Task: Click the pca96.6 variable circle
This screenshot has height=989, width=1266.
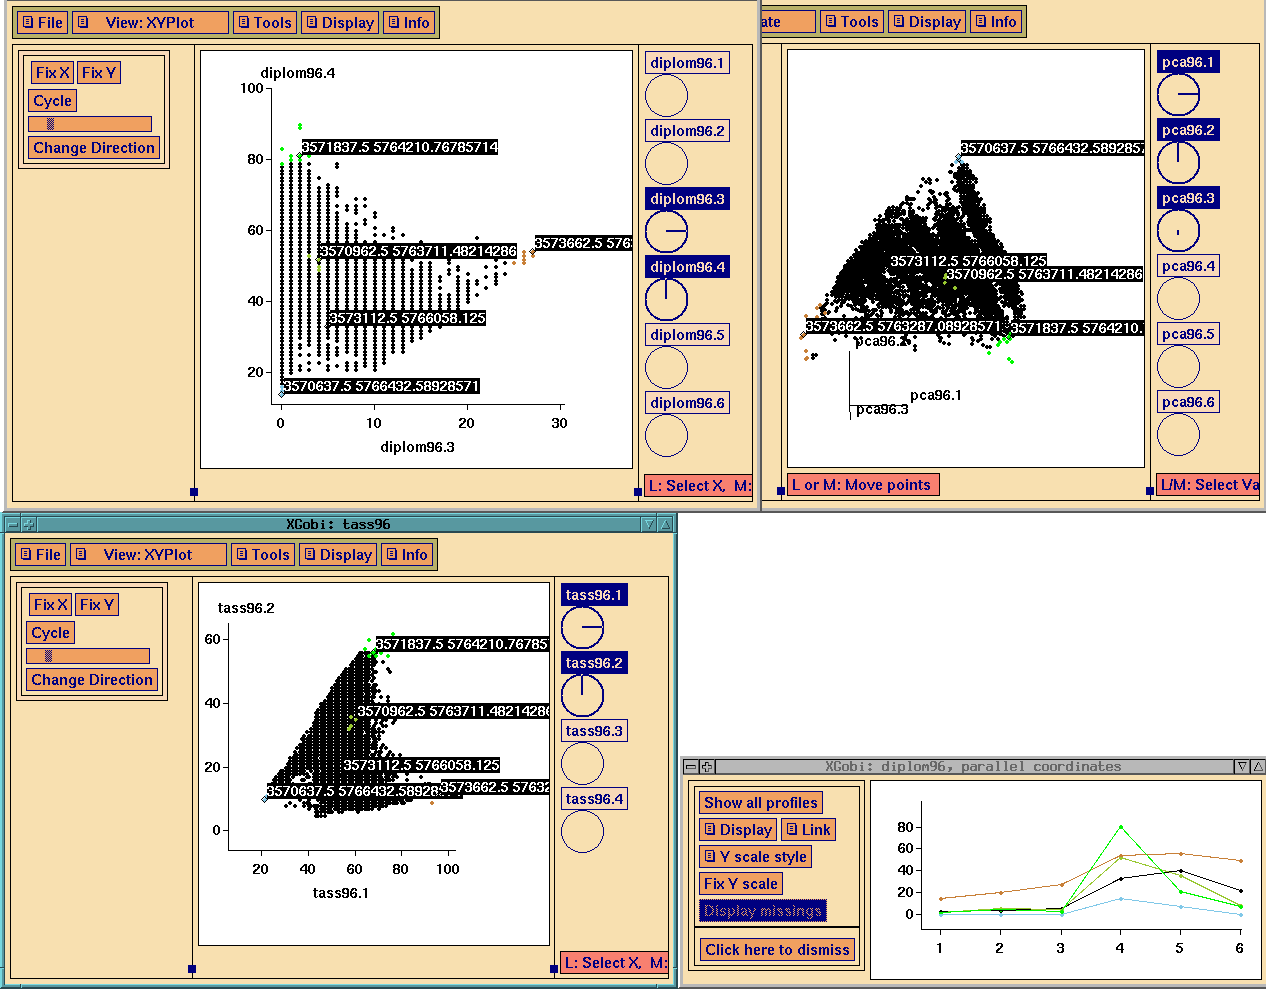Action: (1178, 433)
